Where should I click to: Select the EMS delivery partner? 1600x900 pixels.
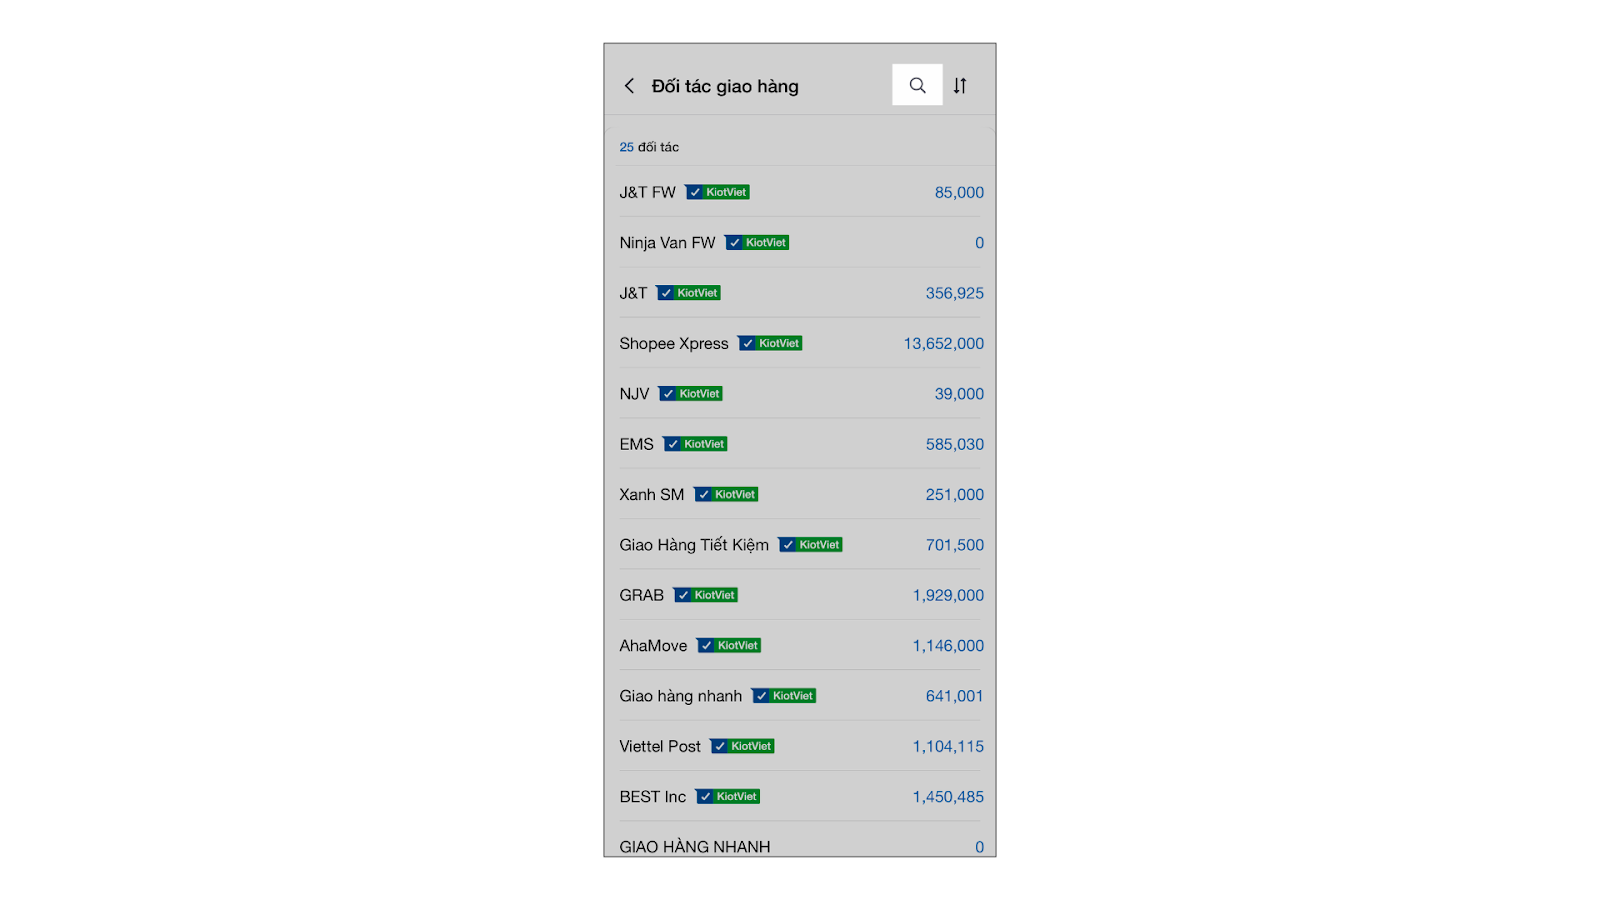pos(636,444)
